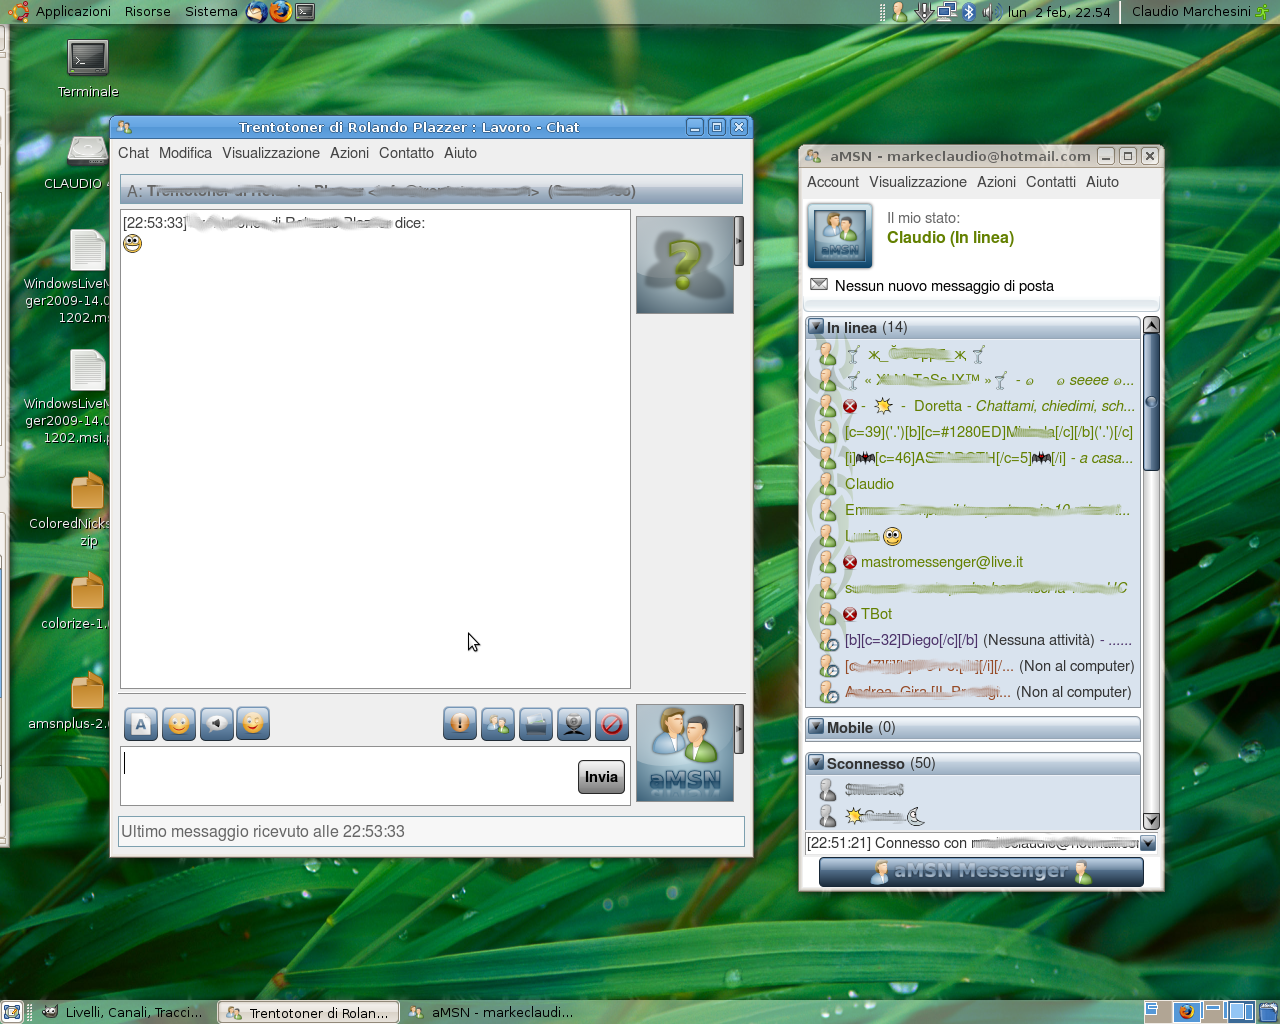Select contact Diego (Nessuna attività)

pyautogui.click(x=974, y=640)
